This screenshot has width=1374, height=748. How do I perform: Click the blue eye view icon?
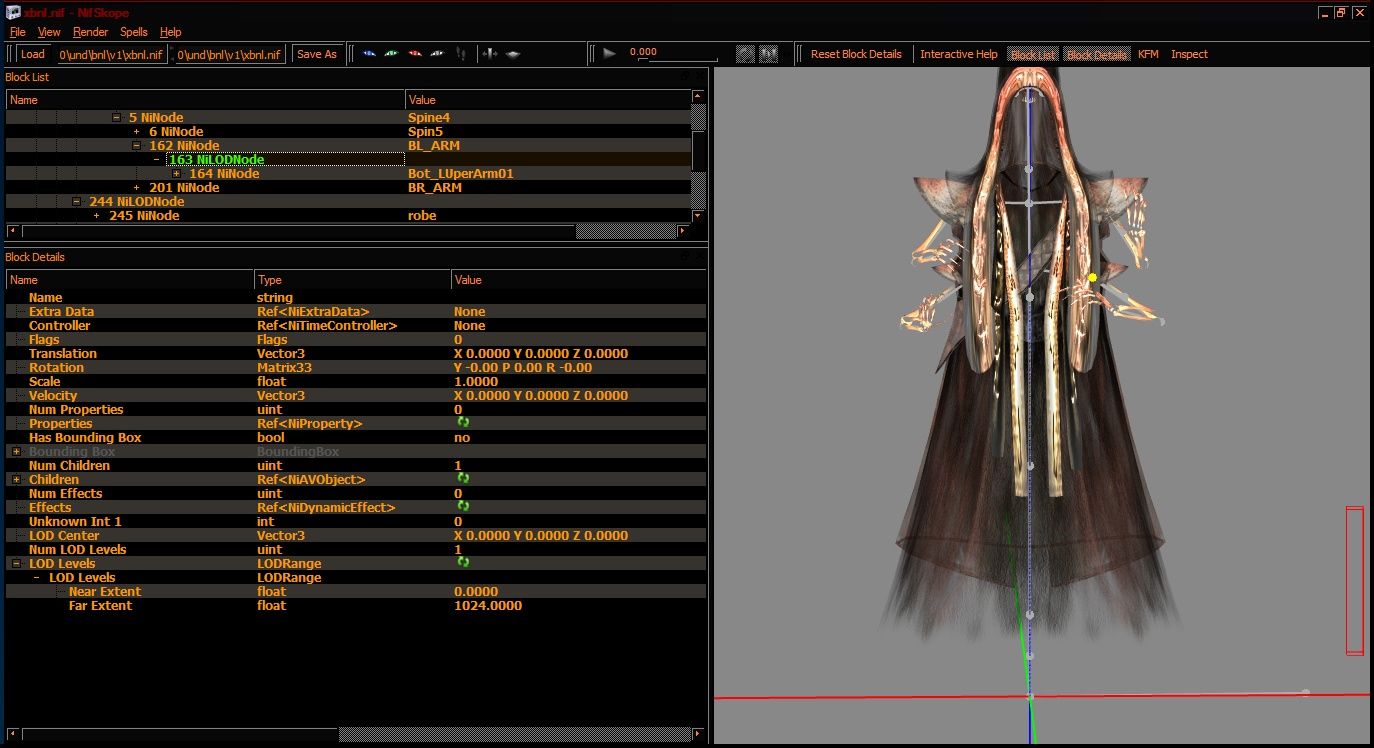pos(369,54)
